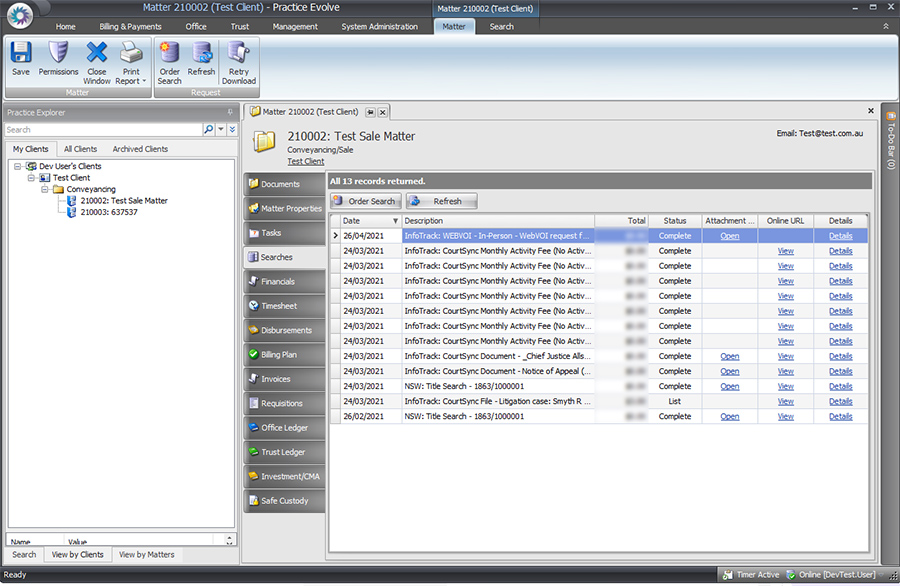
Task: Open the Trust Ledger section
Action: click(284, 452)
